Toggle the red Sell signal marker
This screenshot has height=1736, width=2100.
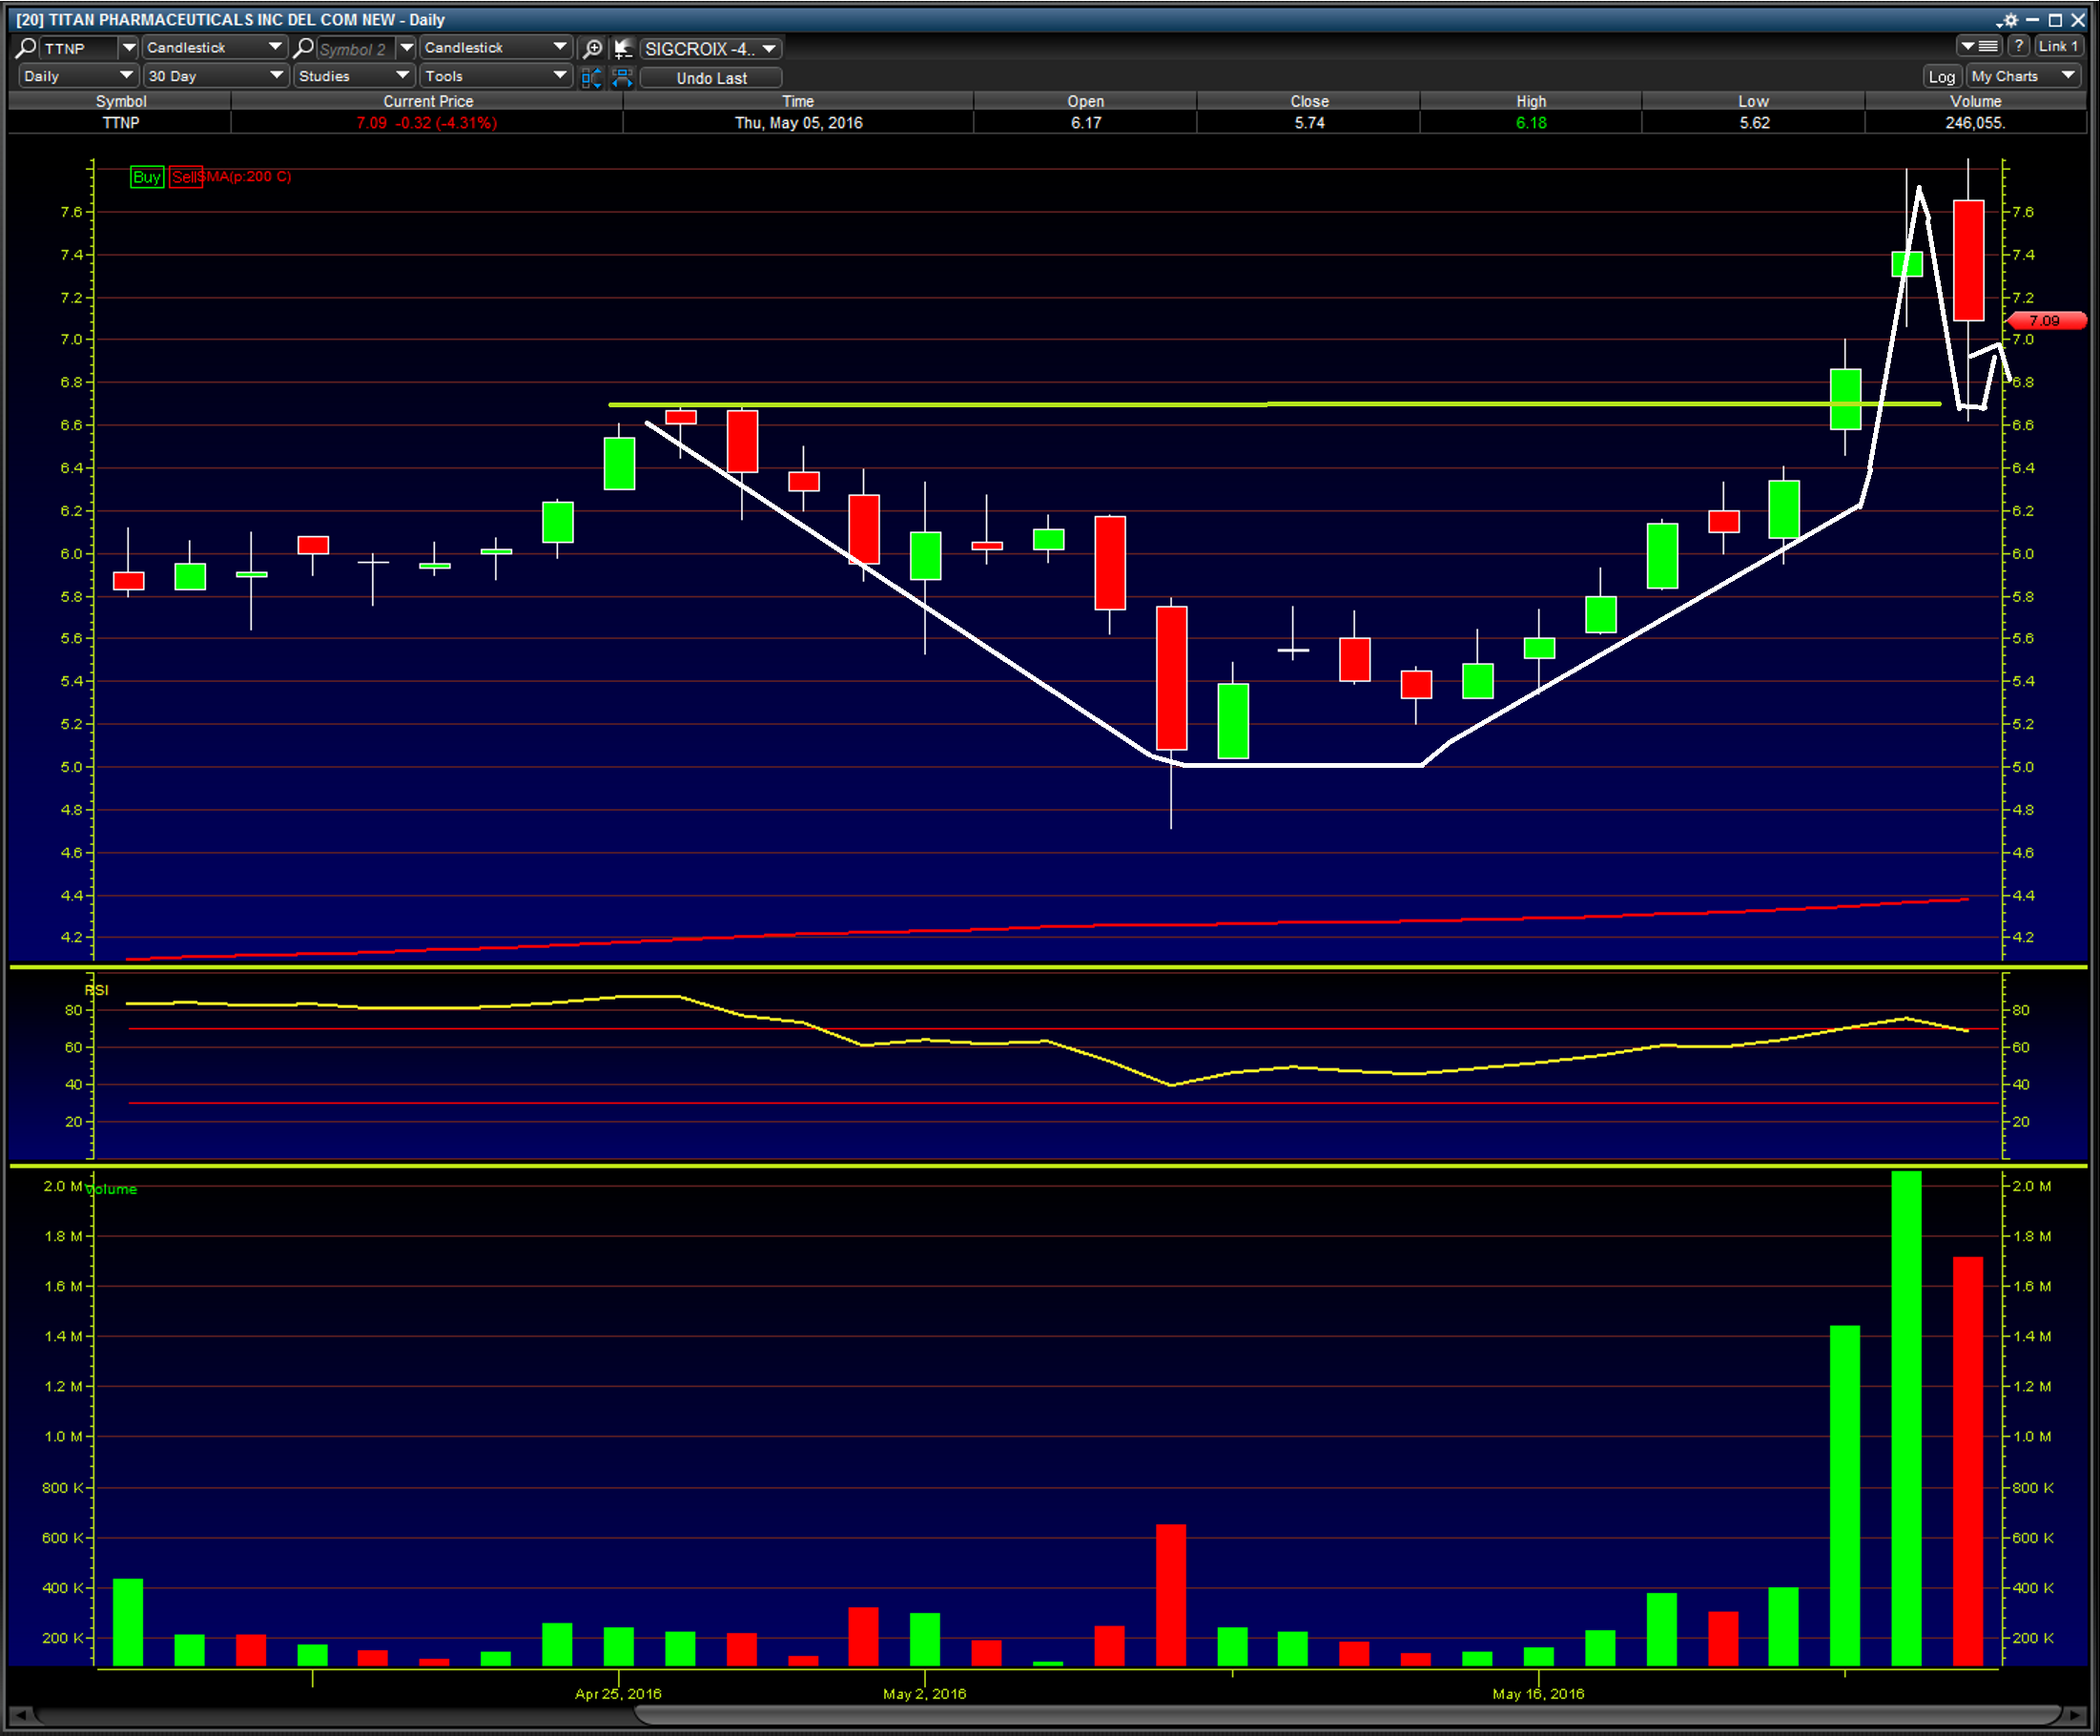coord(184,177)
